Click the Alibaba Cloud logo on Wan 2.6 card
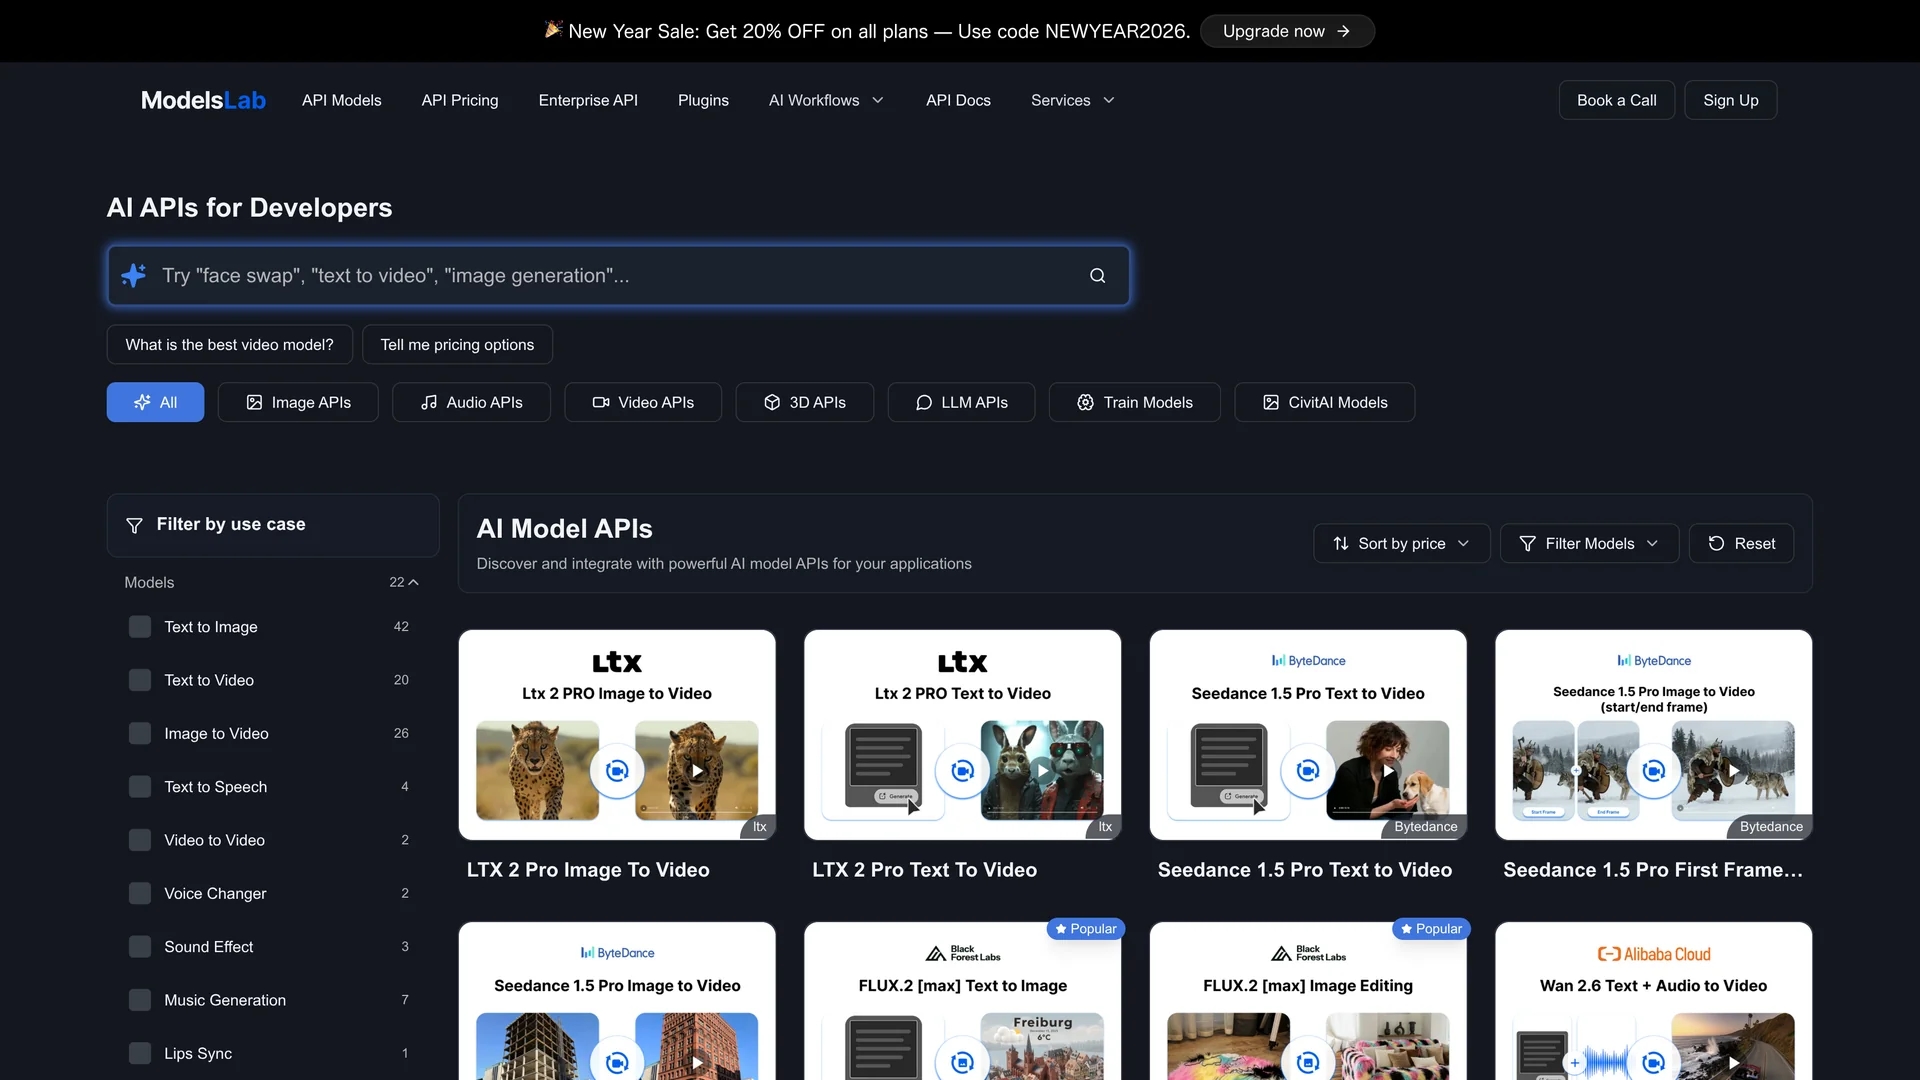1920x1080 pixels. point(1654,954)
